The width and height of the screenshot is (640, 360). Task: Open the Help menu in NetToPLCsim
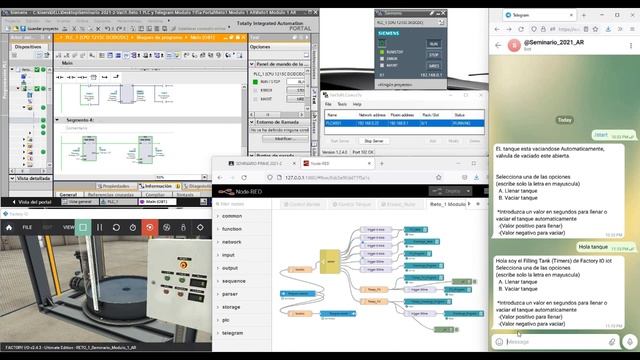(x=357, y=104)
